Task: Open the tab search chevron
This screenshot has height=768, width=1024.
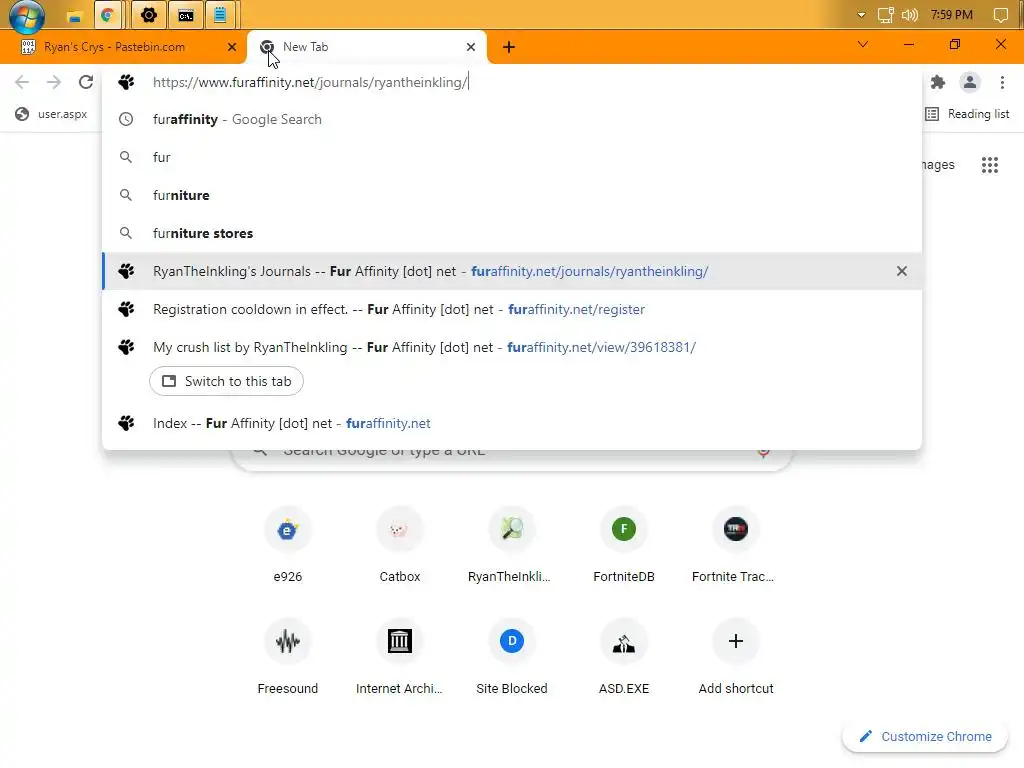Action: pos(863,44)
